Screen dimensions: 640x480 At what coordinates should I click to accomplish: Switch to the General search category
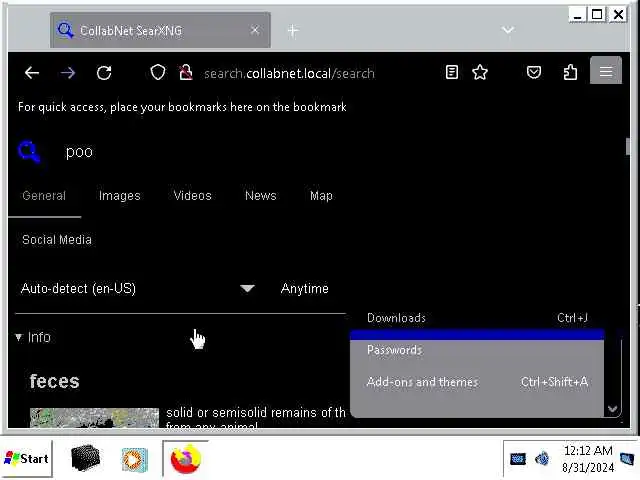point(44,196)
